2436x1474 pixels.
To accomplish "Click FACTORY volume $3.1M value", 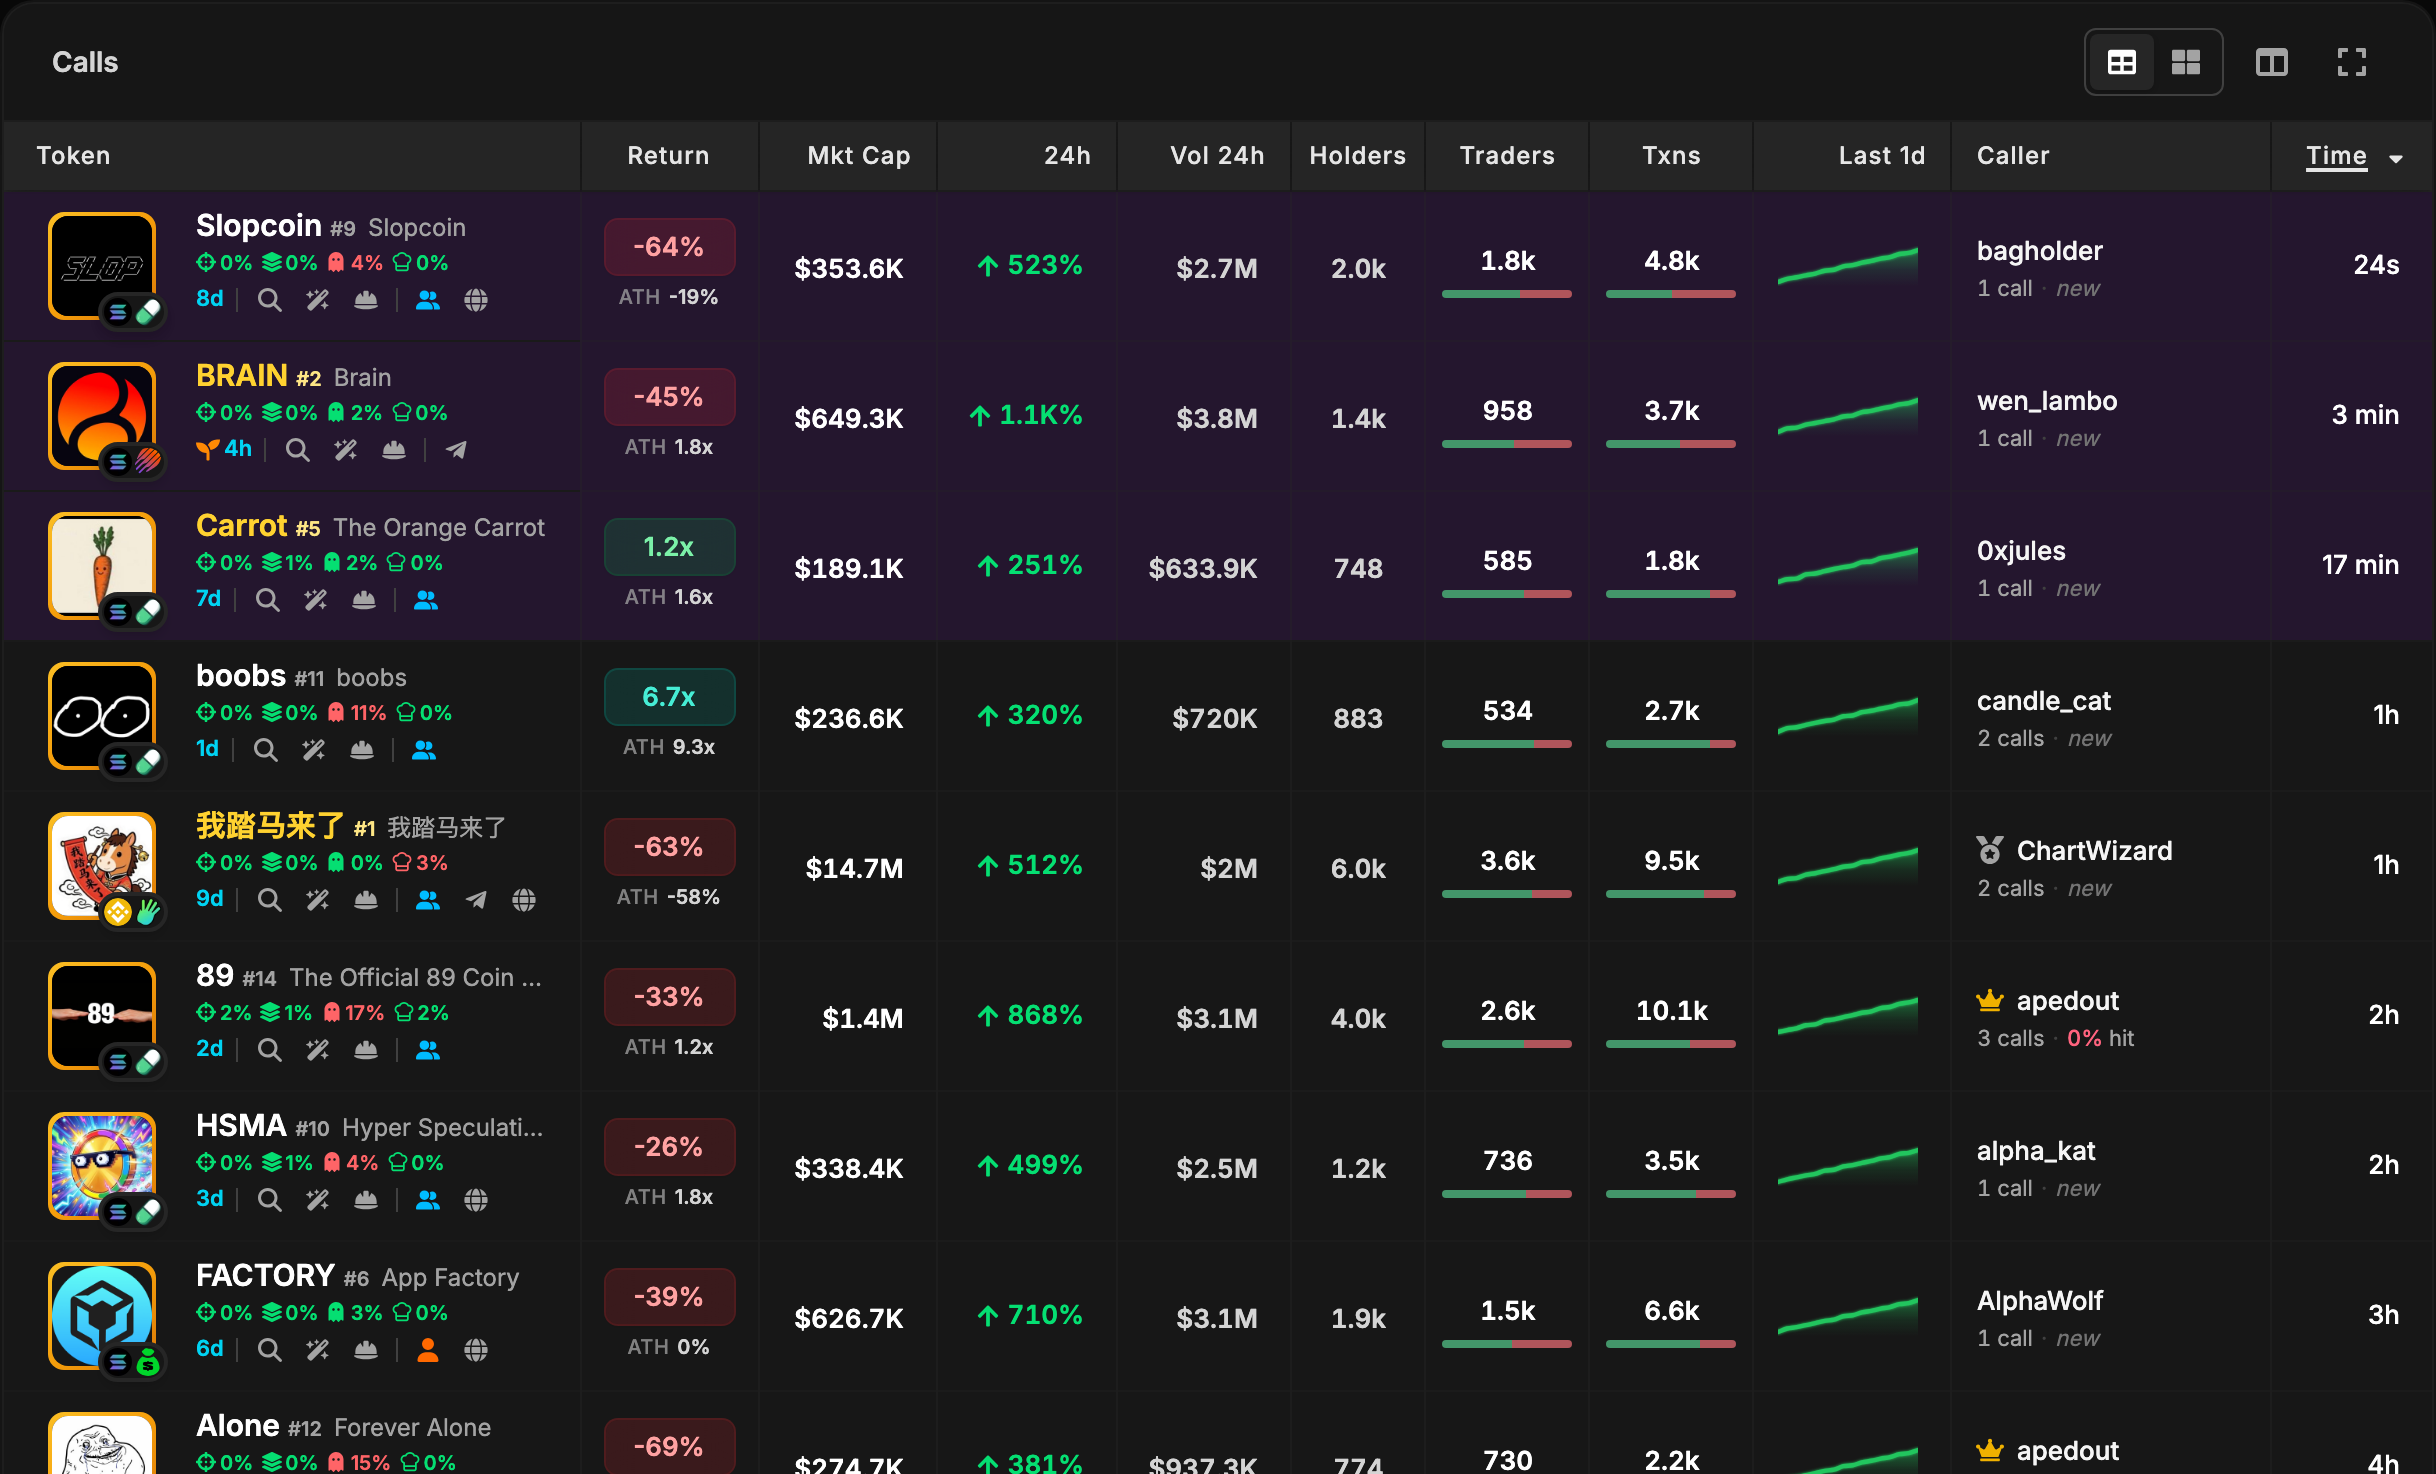I will (x=1216, y=1318).
